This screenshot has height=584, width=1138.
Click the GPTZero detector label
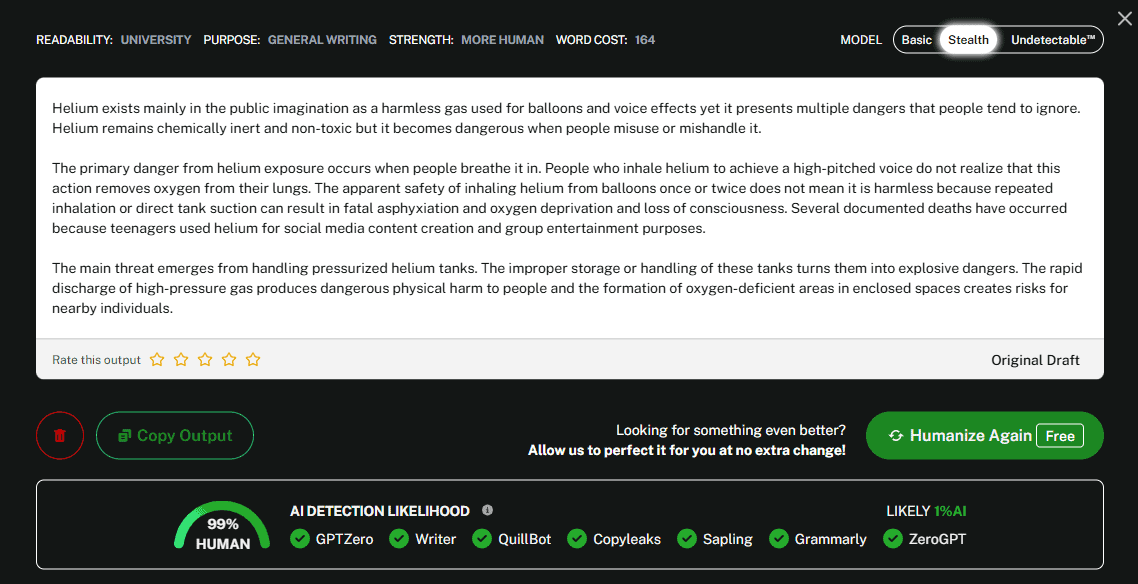click(344, 539)
